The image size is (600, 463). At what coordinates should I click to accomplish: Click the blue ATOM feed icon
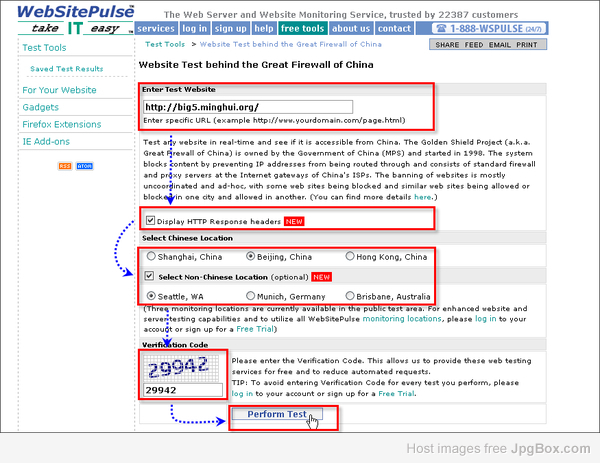(85, 166)
